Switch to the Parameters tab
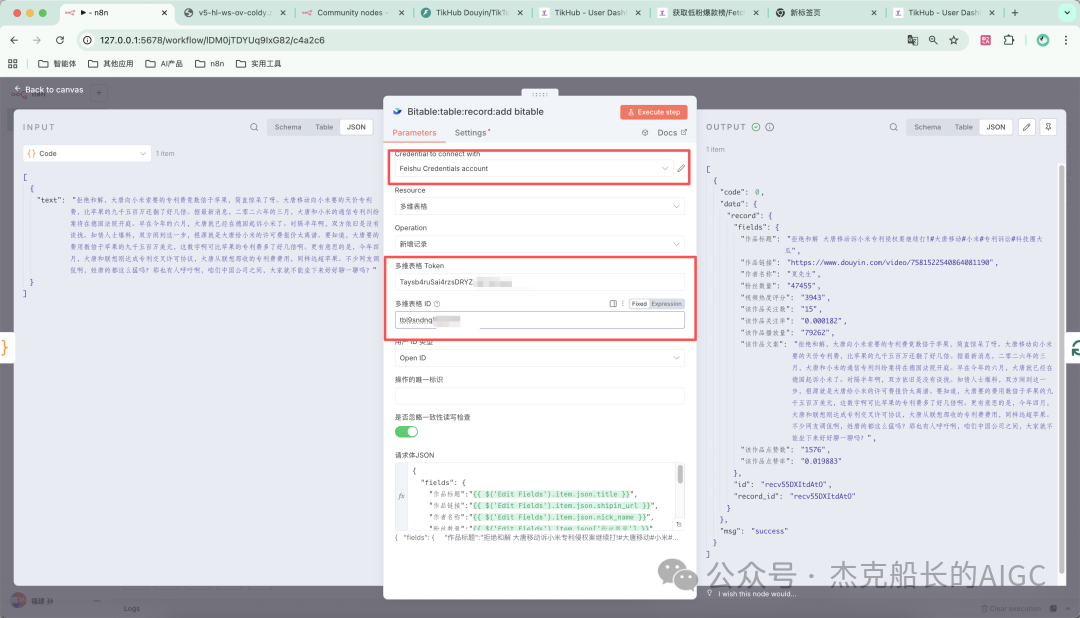 [414, 132]
